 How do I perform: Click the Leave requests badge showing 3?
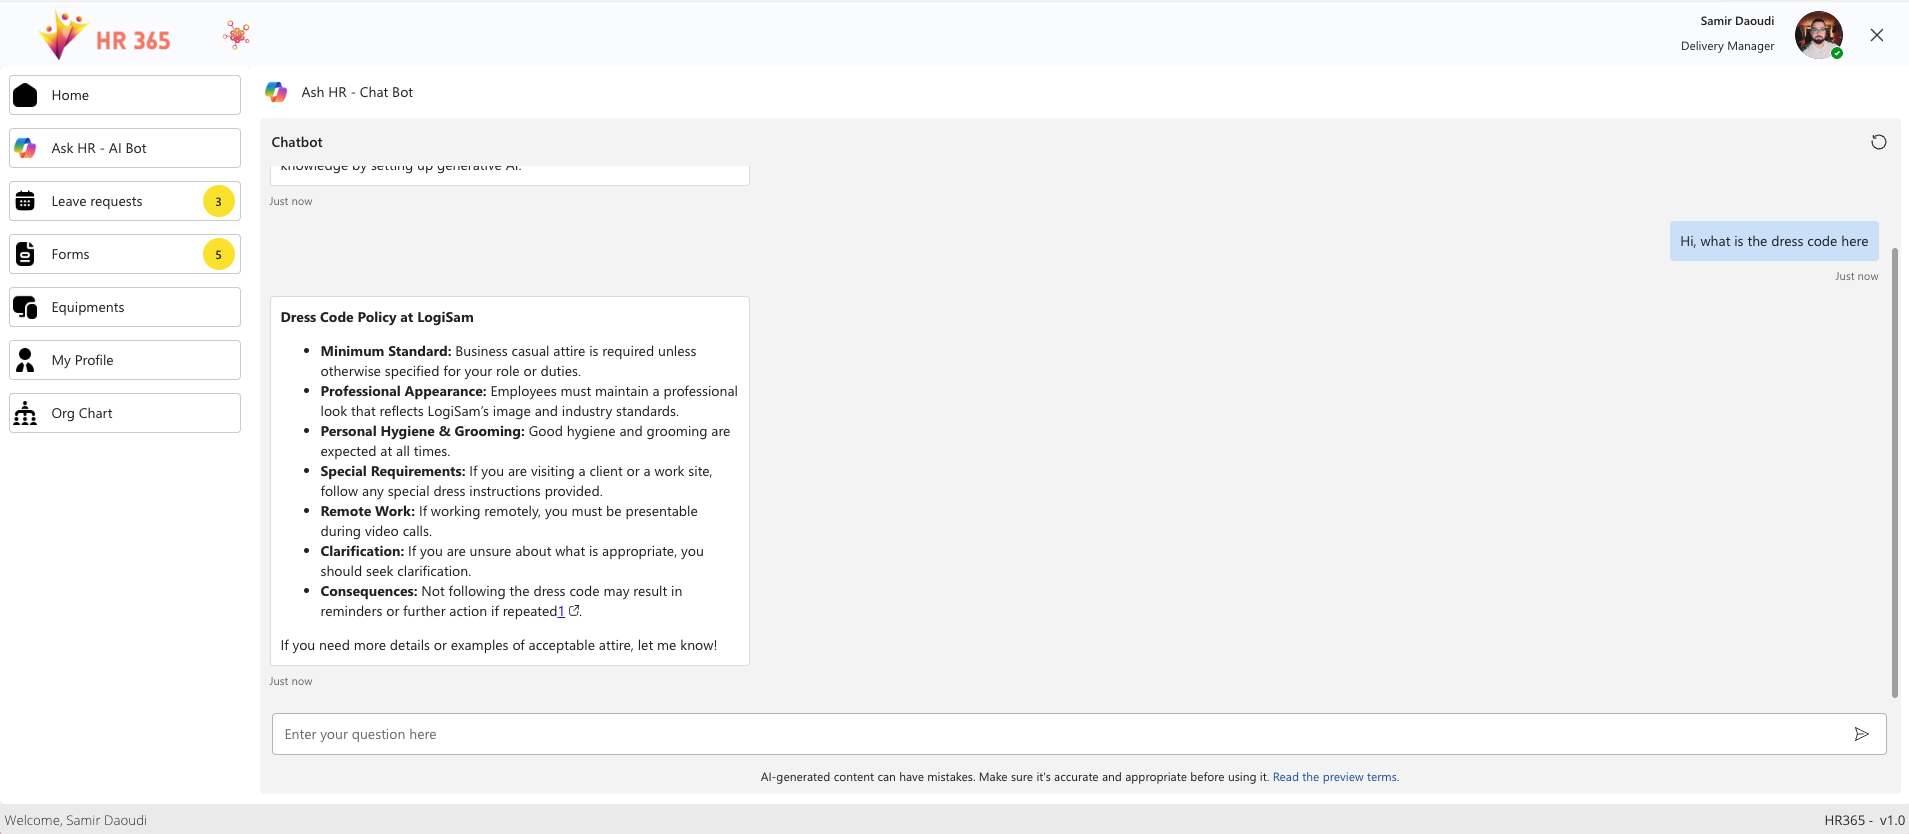[218, 201]
